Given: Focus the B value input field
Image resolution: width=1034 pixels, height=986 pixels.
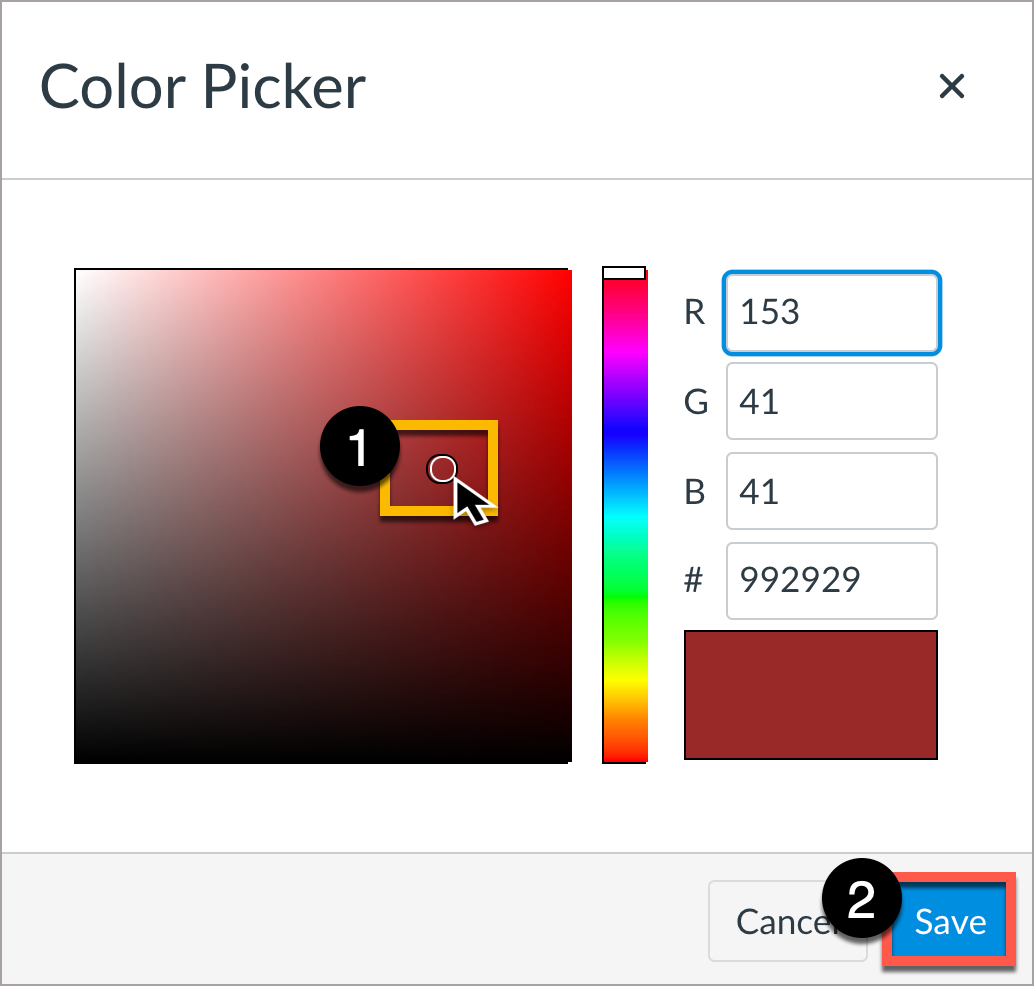Looking at the screenshot, I should [x=831, y=492].
